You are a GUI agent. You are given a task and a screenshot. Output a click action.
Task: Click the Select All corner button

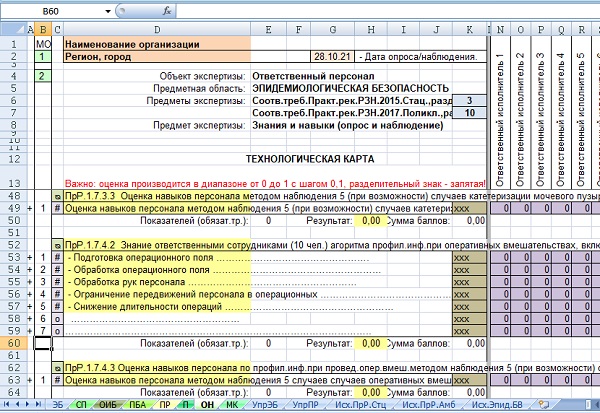13,29
